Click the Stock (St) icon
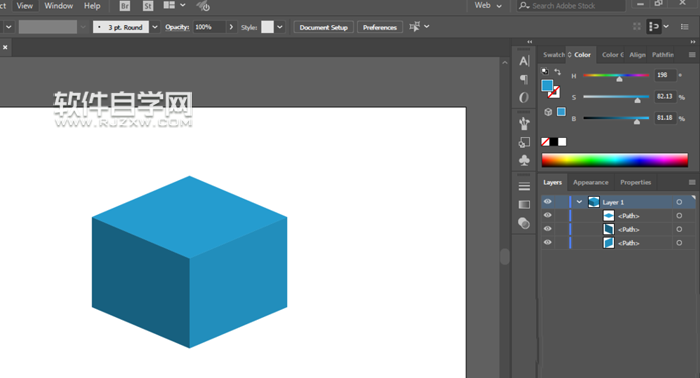The width and height of the screenshot is (700, 378). tap(148, 6)
